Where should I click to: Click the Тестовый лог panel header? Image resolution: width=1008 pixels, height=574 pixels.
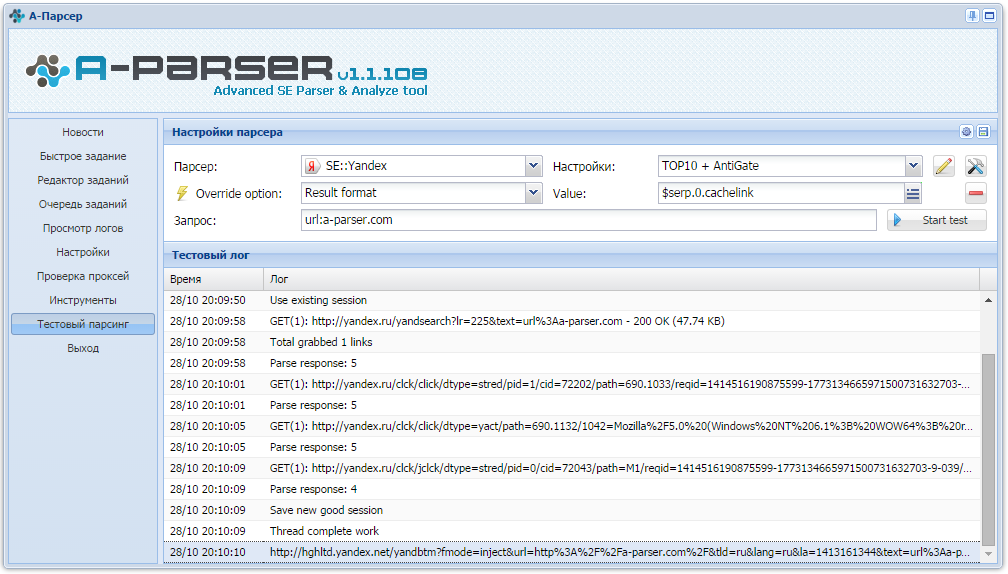click(x=580, y=255)
